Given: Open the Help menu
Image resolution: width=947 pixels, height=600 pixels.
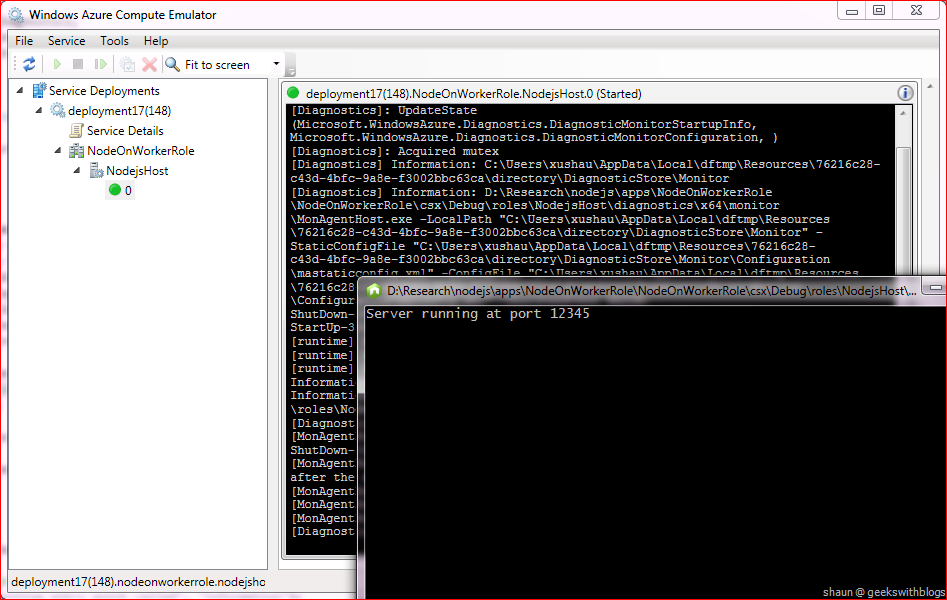Looking at the screenshot, I should [x=156, y=40].
